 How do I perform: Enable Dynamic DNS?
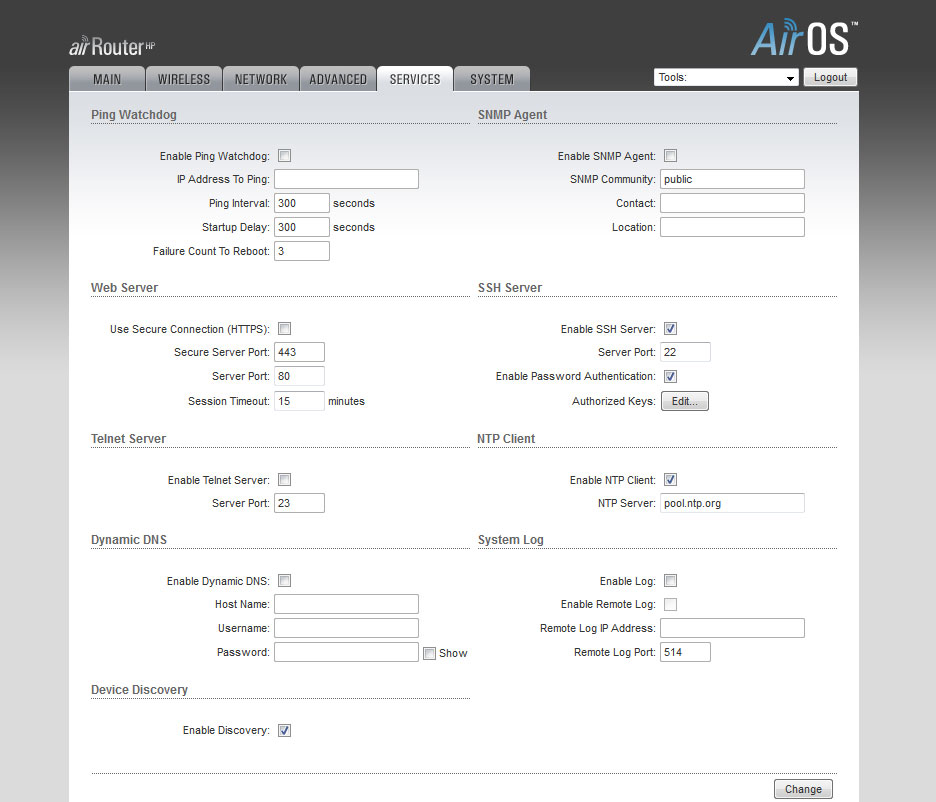pyautogui.click(x=284, y=580)
